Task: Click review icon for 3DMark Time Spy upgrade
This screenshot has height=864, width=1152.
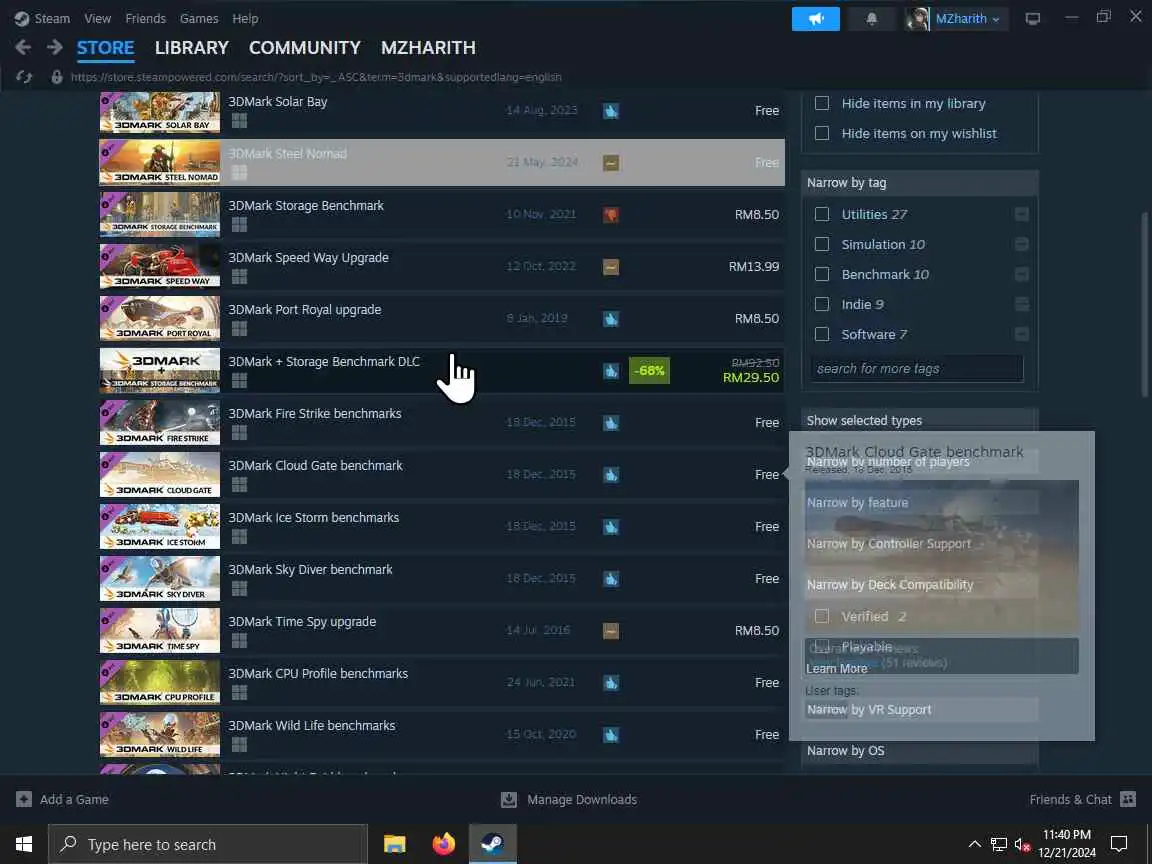Action: point(611,630)
